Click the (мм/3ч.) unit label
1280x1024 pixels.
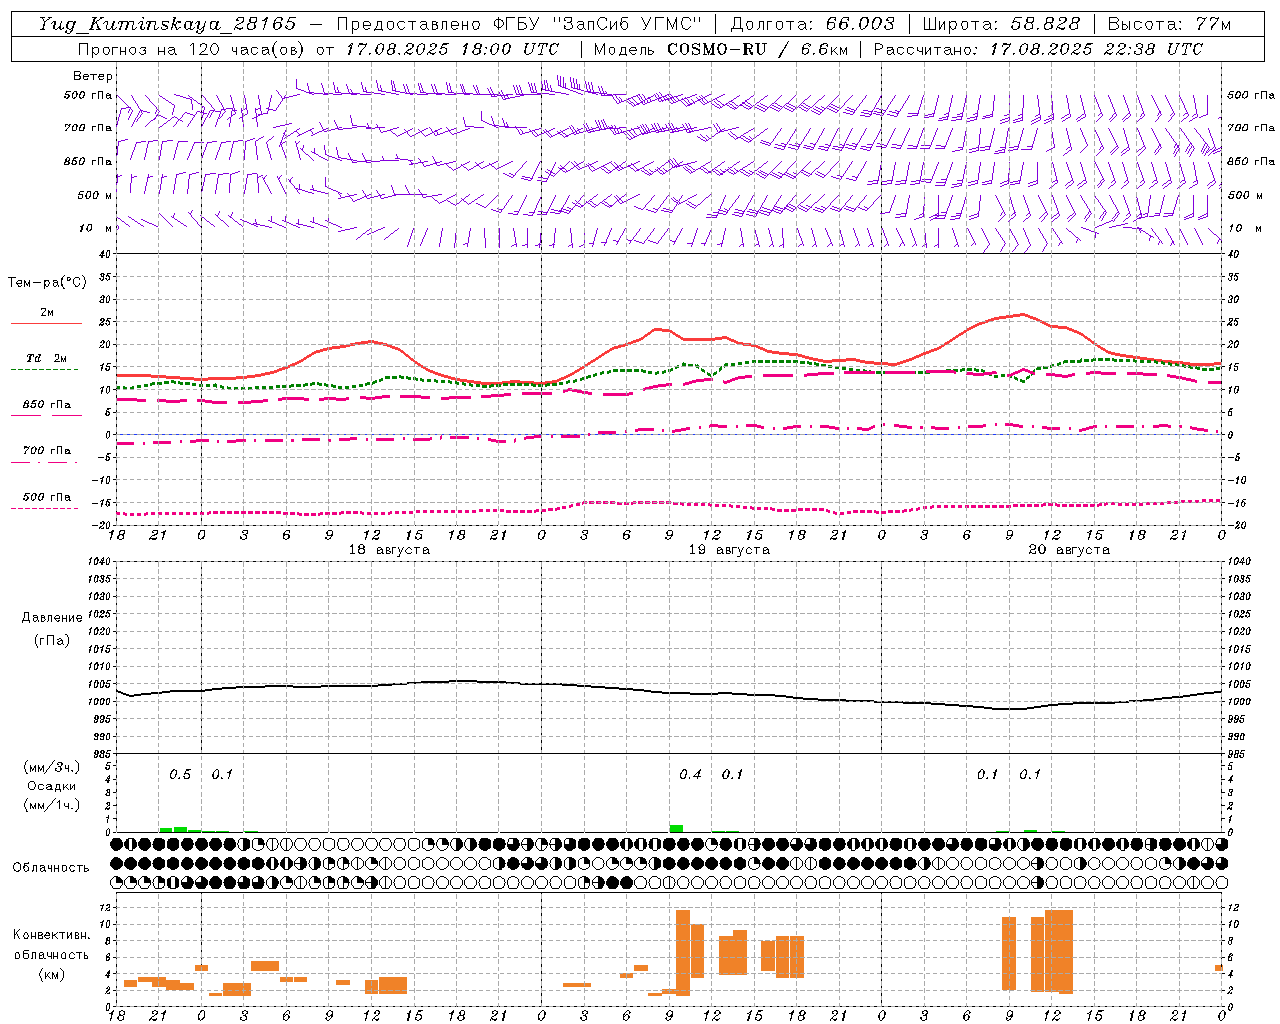pyautogui.click(x=52, y=767)
